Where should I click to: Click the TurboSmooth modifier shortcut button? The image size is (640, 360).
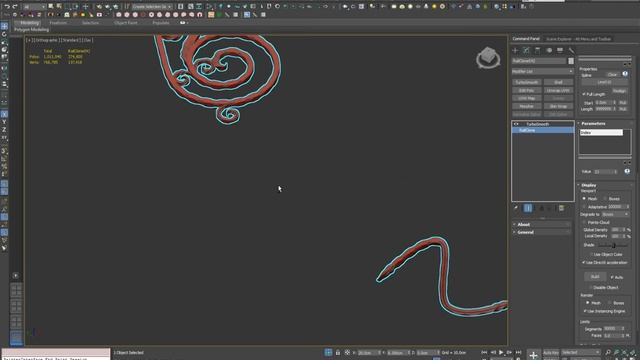coord(527,82)
